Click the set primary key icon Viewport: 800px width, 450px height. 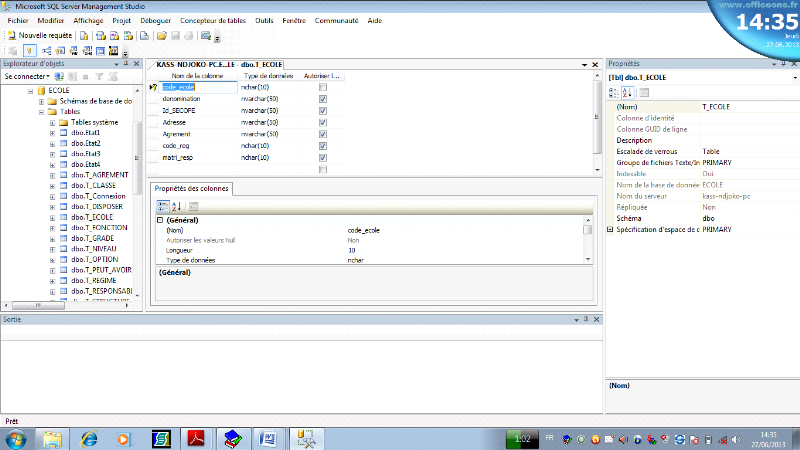pos(30,51)
